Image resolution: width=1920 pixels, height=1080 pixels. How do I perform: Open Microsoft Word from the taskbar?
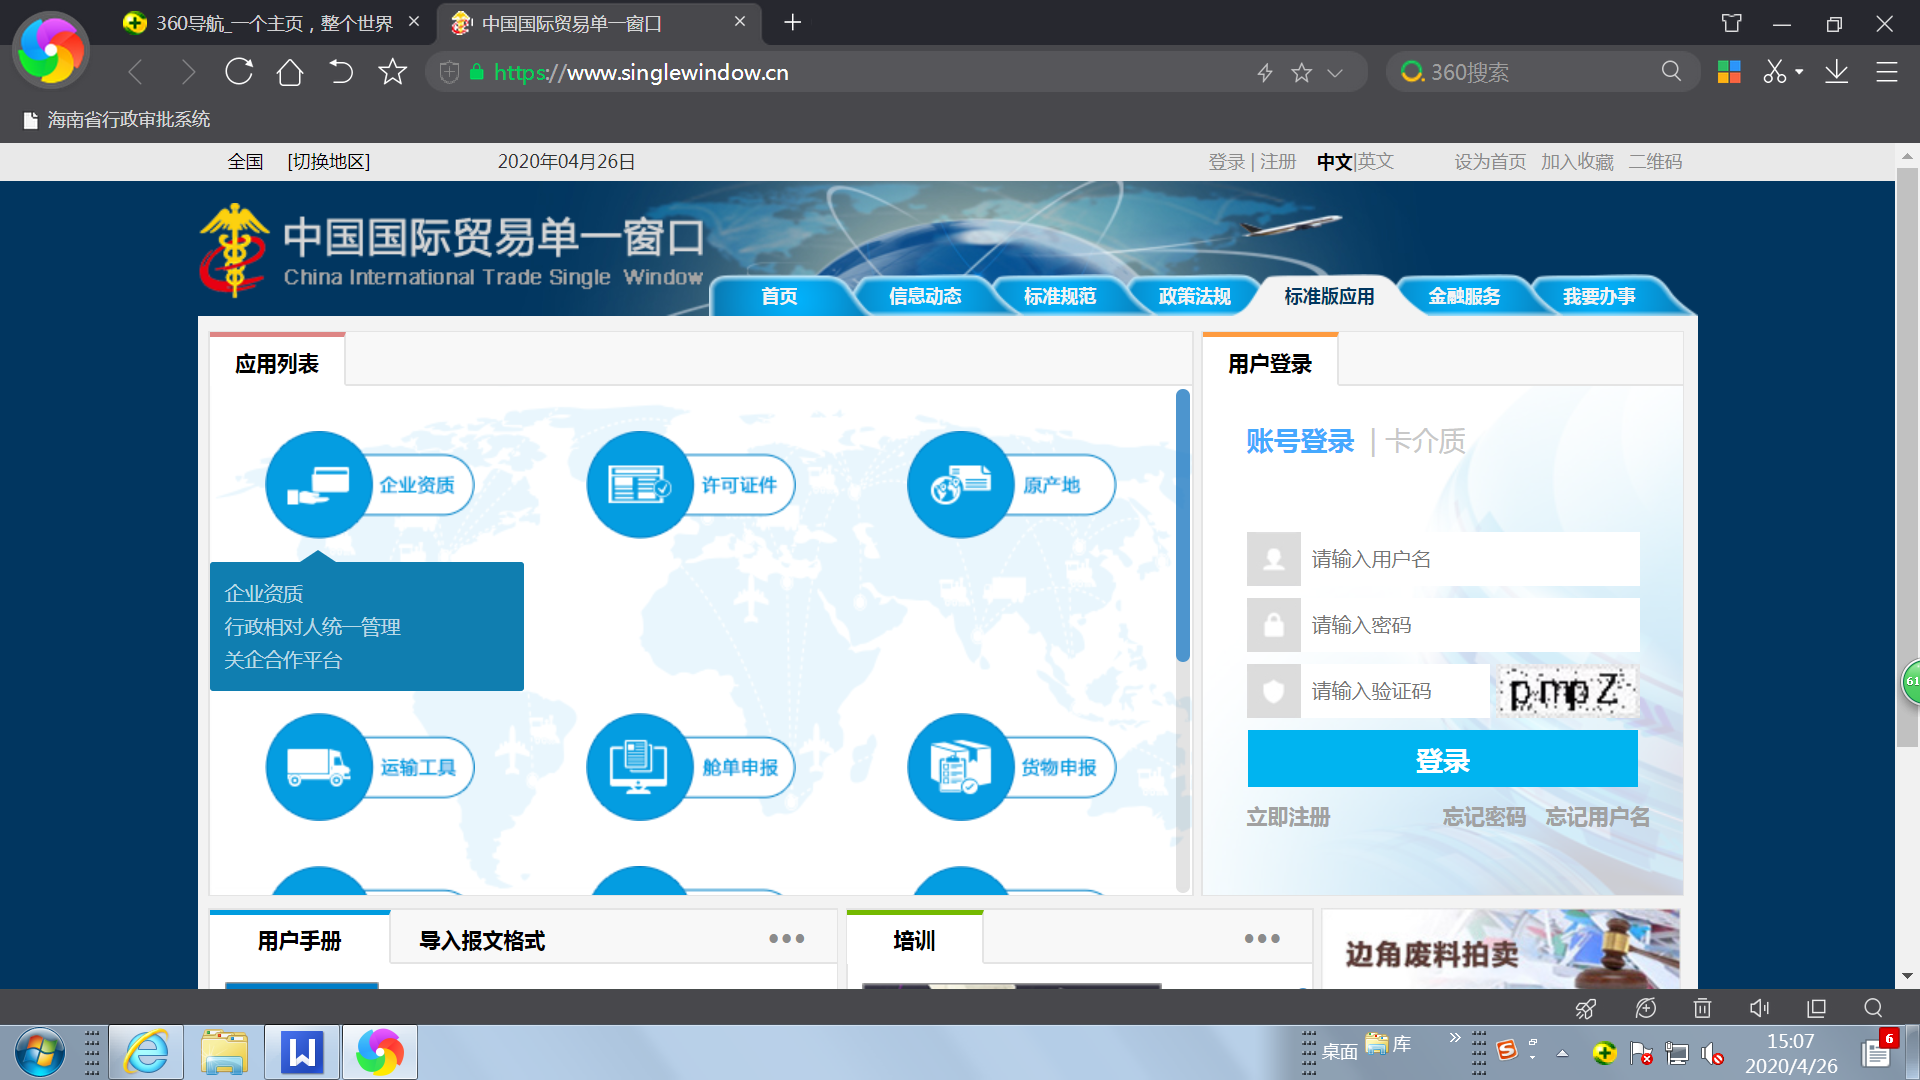[301, 1052]
